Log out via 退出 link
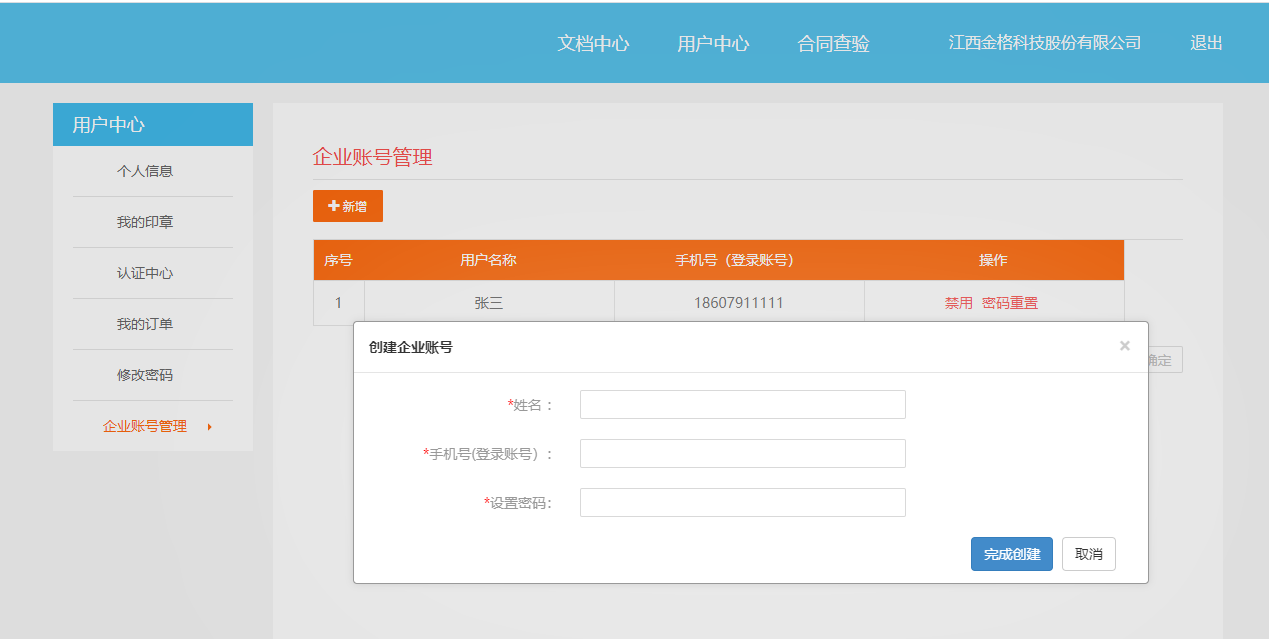 (1206, 43)
